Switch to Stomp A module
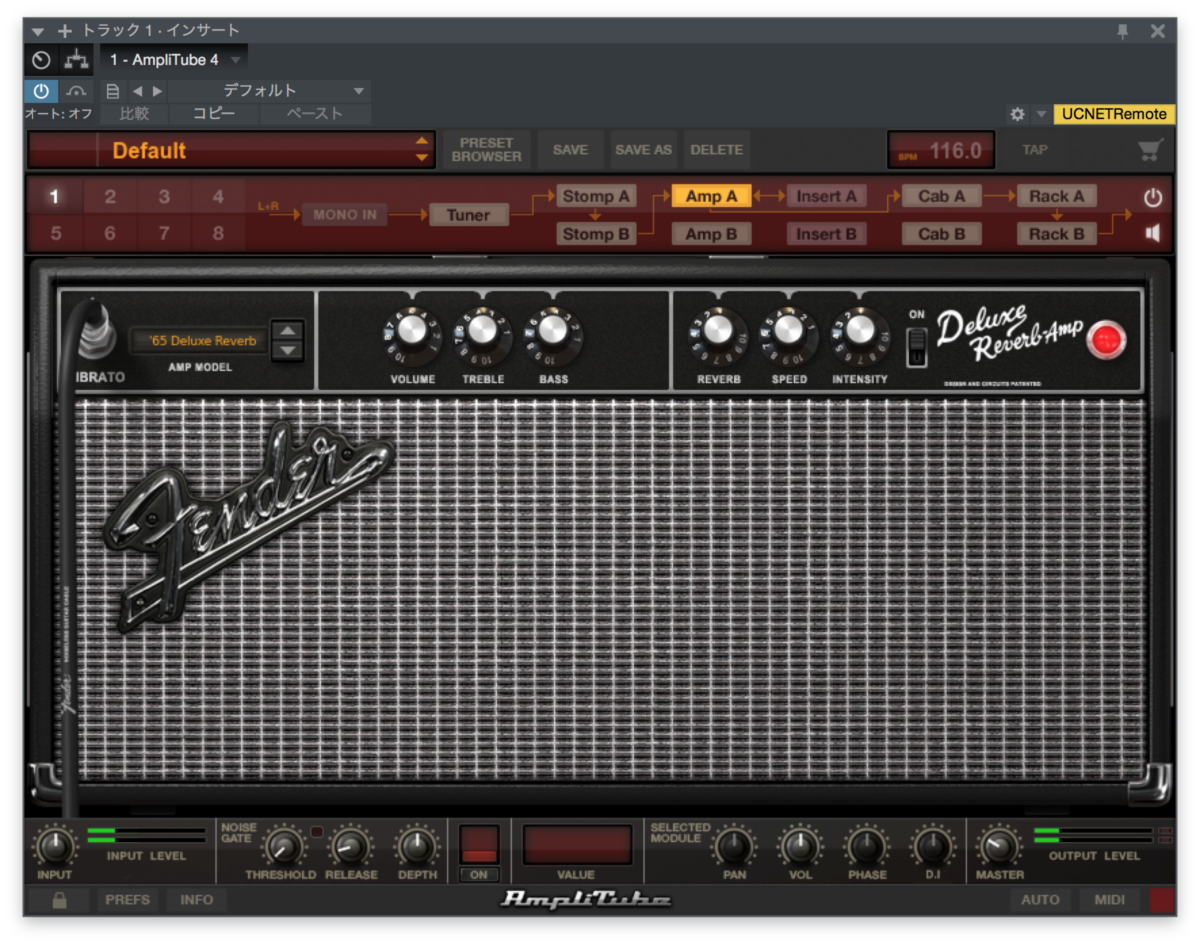This screenshot has height=945, width=1200. (596, 196)
